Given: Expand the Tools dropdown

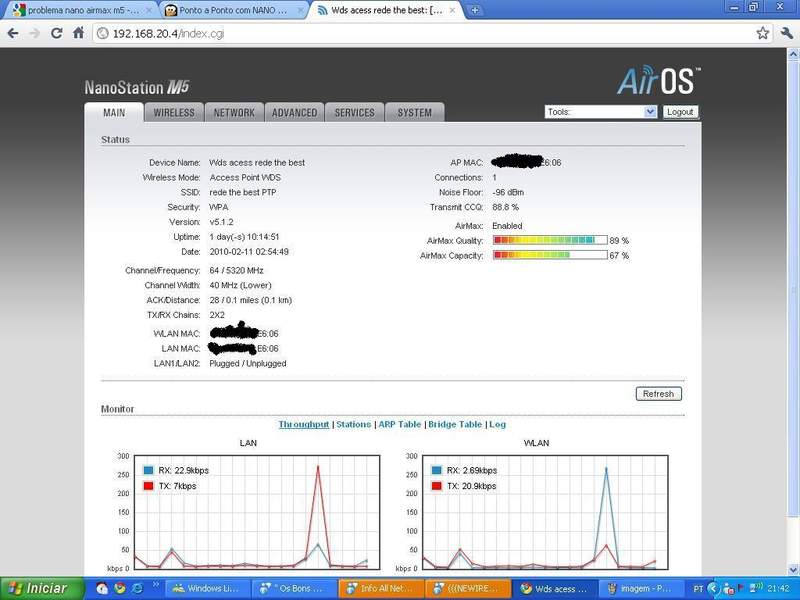Looking at the screenshot, I should 601,112.
